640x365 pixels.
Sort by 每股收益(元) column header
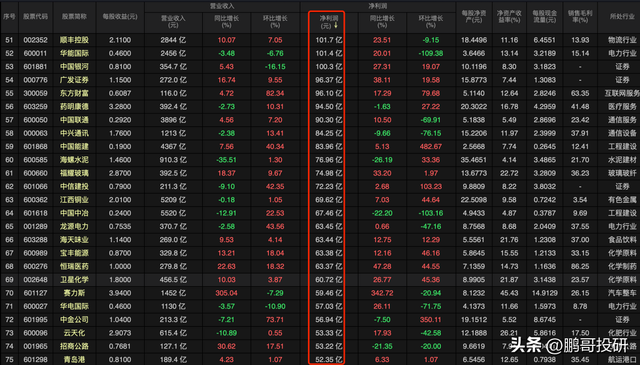coord(120,17)
